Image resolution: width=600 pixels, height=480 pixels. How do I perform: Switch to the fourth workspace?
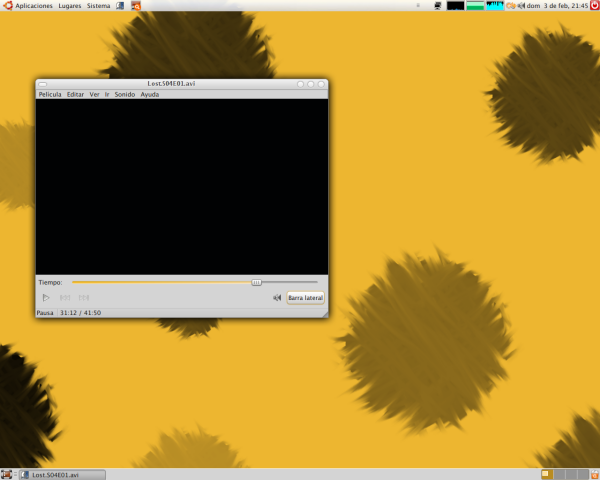(x=582, y=475)
